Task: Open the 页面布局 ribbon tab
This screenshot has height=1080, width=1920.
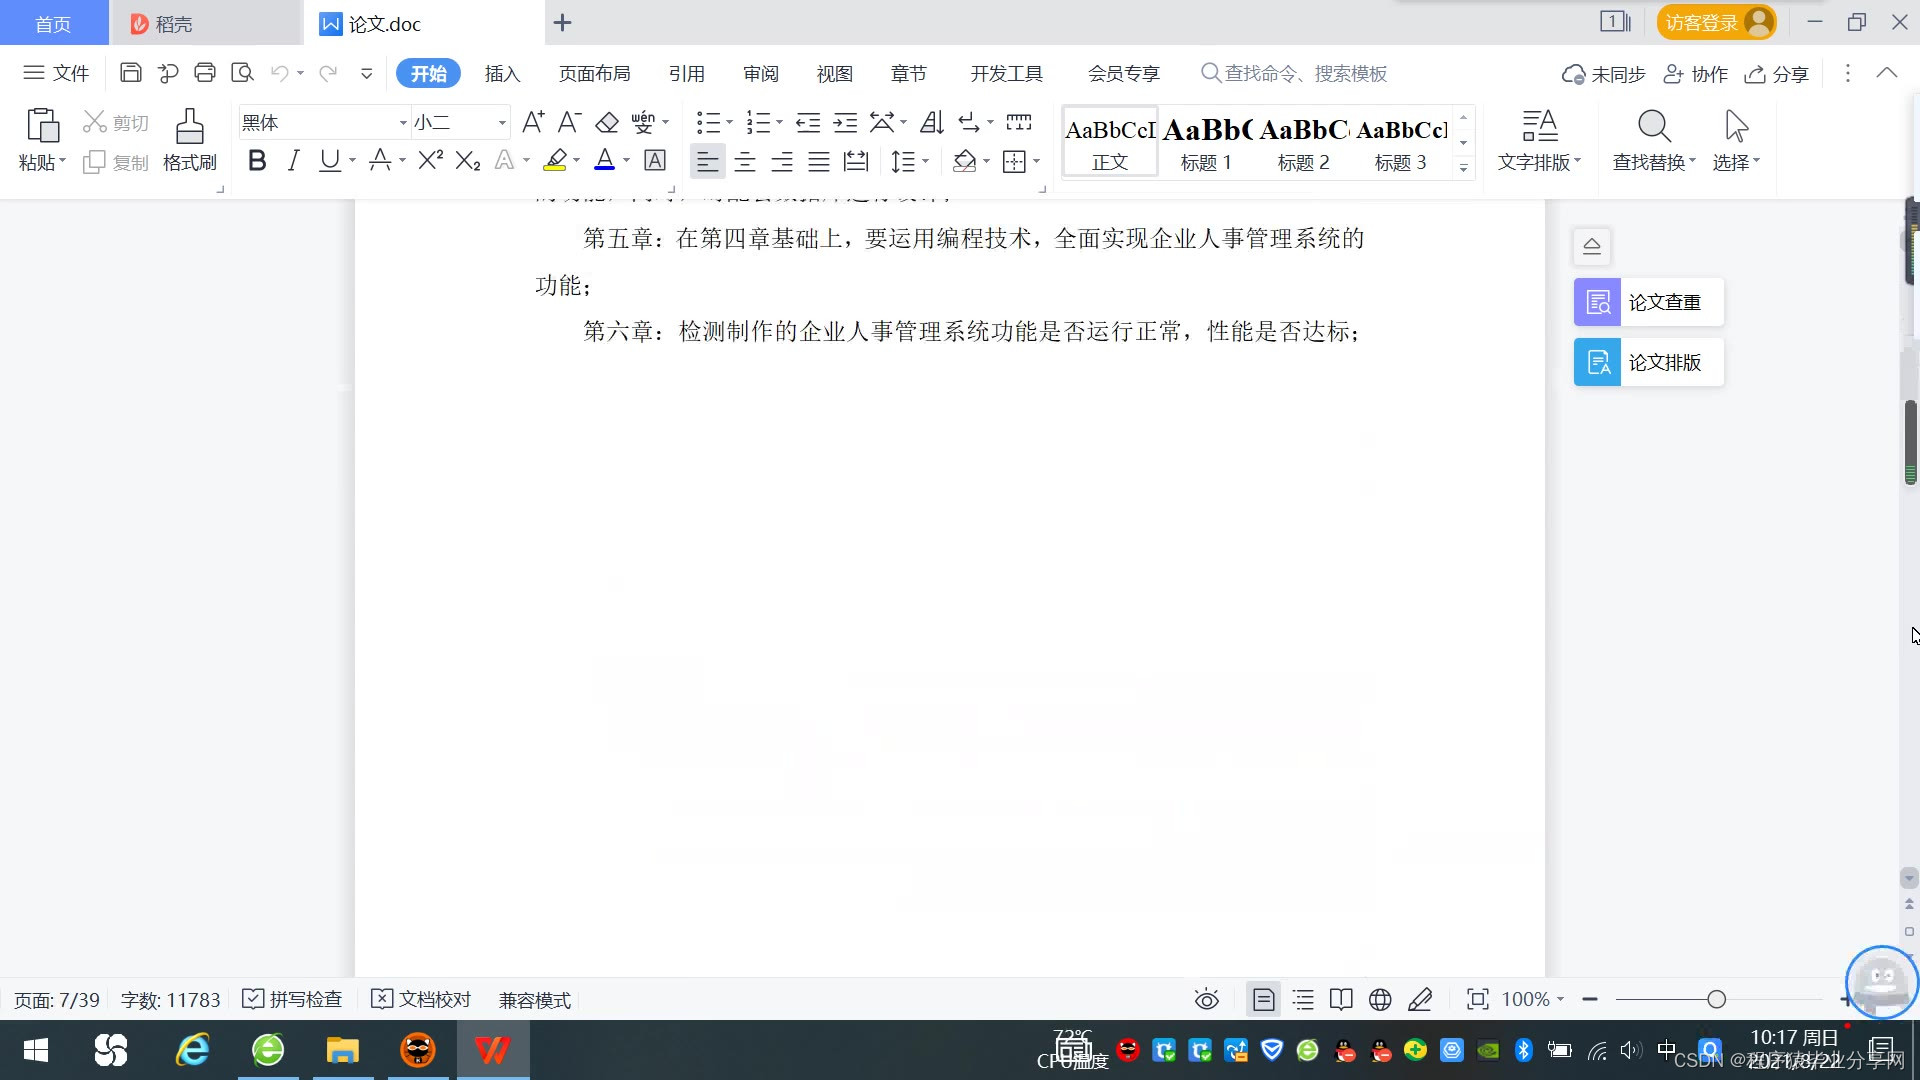Action: tap(594, 73)
